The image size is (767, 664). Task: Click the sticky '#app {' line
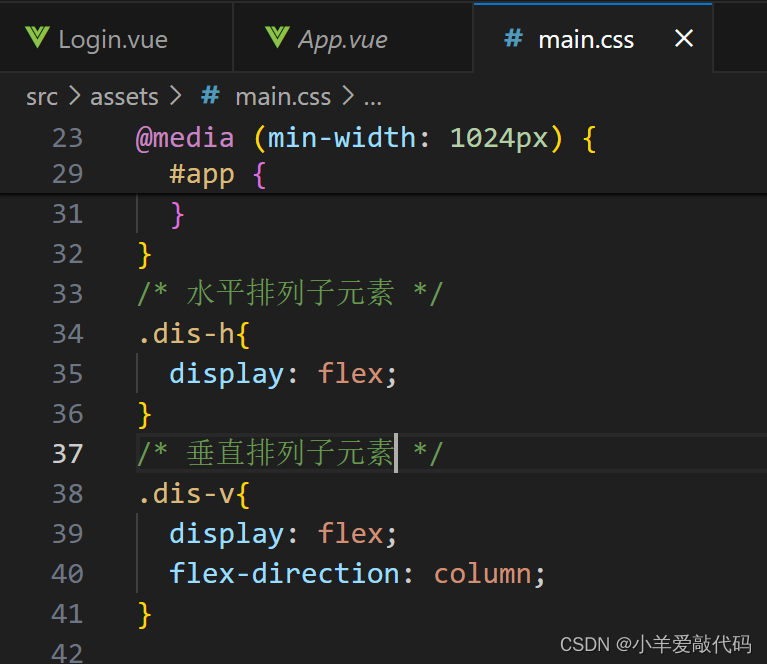pos(217,175)
